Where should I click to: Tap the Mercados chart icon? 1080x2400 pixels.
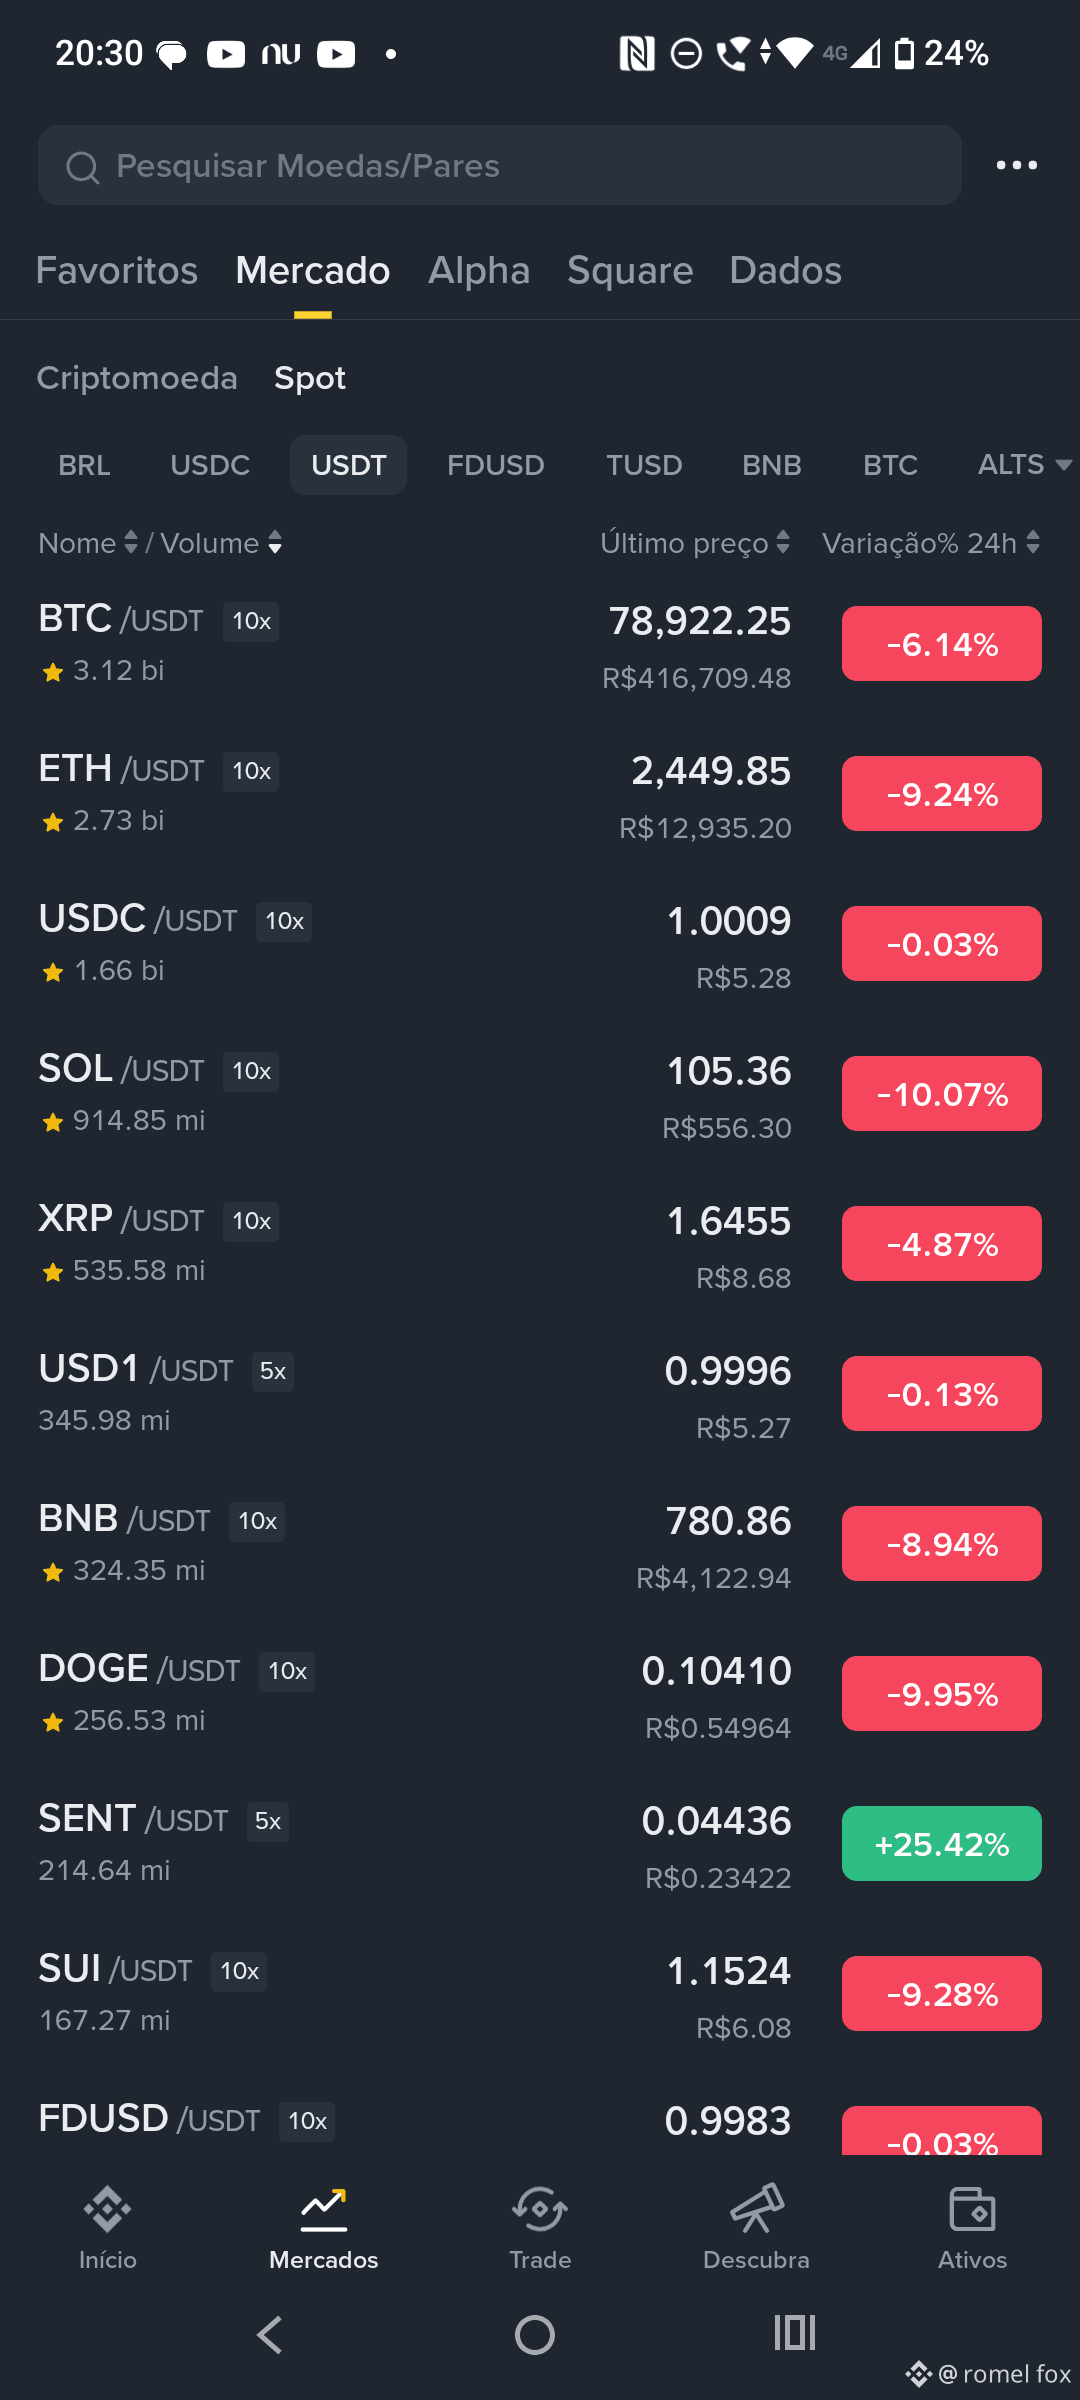324,2210
